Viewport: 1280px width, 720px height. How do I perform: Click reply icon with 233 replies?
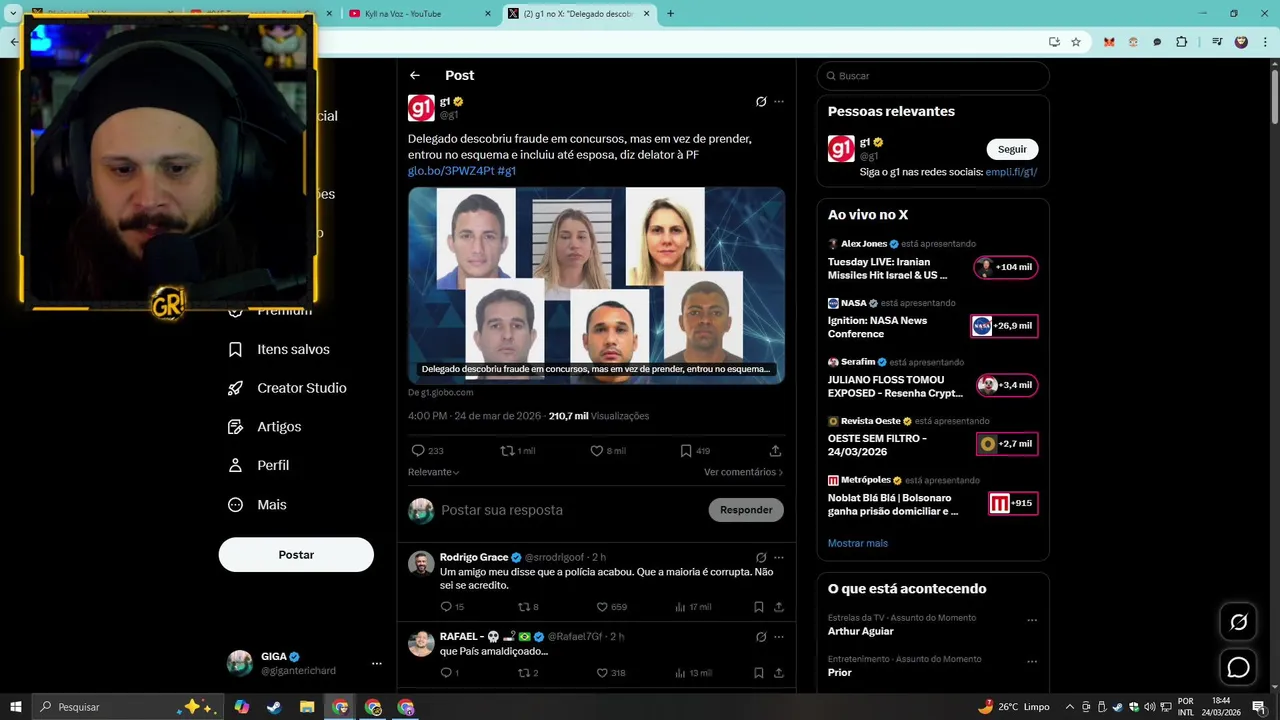tap(427, 451)
